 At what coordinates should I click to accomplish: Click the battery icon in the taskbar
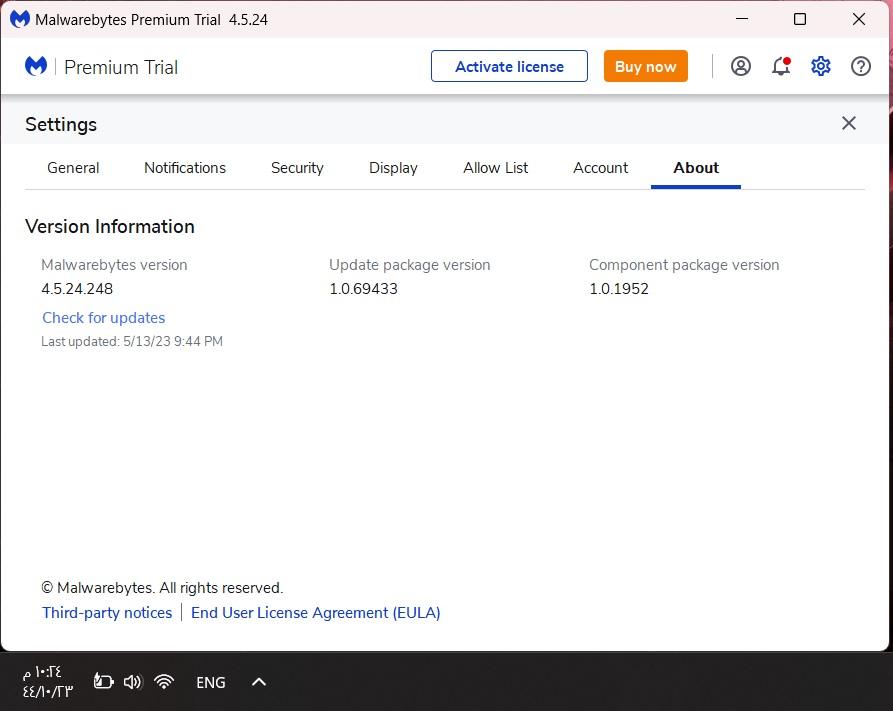pyautogui.click(x=104, y=681)
